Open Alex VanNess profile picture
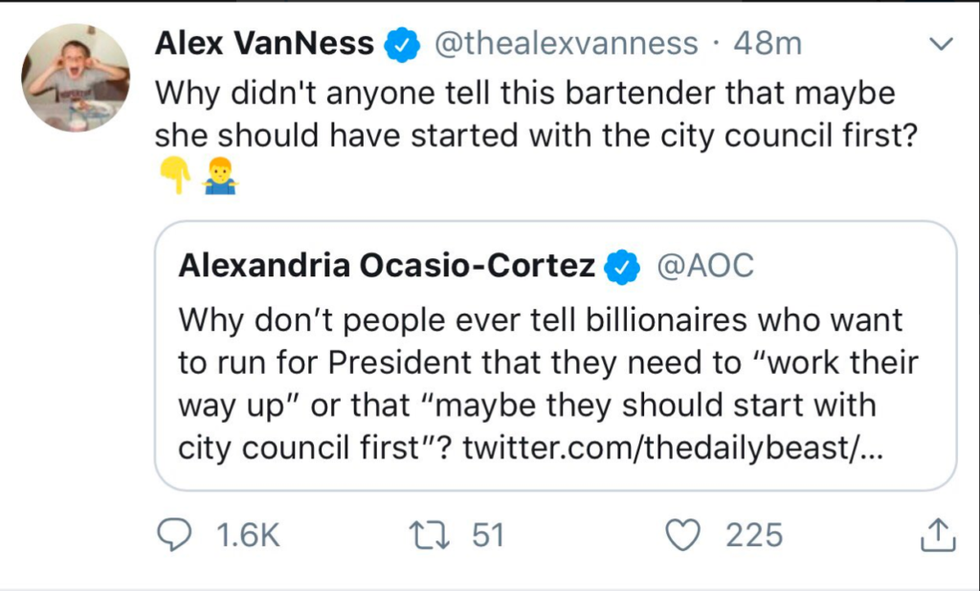Screen dimensions: 980x591 76,78
